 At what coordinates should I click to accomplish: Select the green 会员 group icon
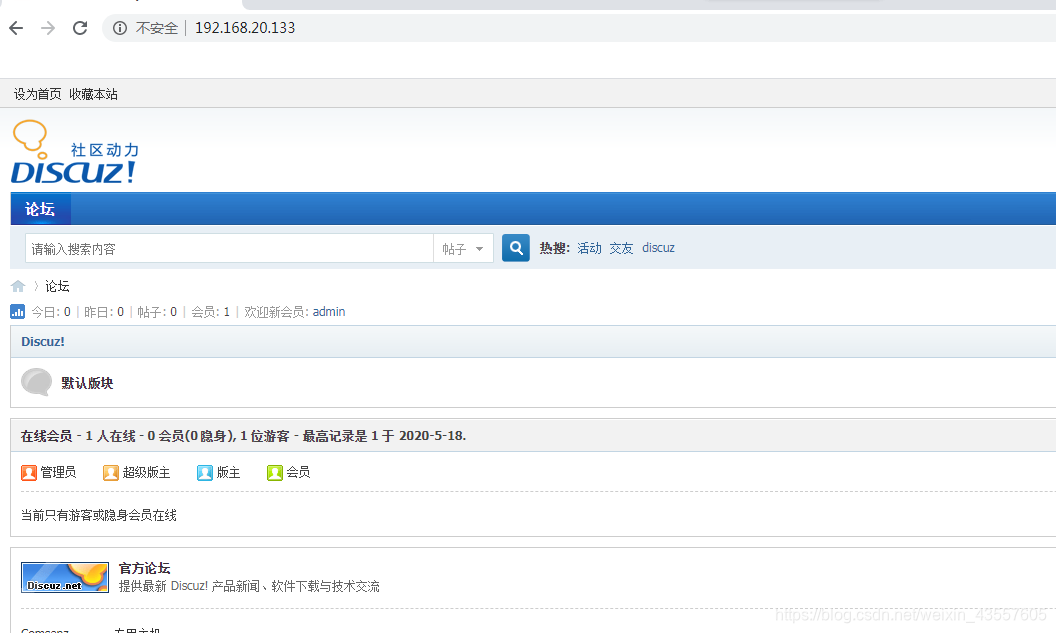pyautogui.click(x=274, y=472)
